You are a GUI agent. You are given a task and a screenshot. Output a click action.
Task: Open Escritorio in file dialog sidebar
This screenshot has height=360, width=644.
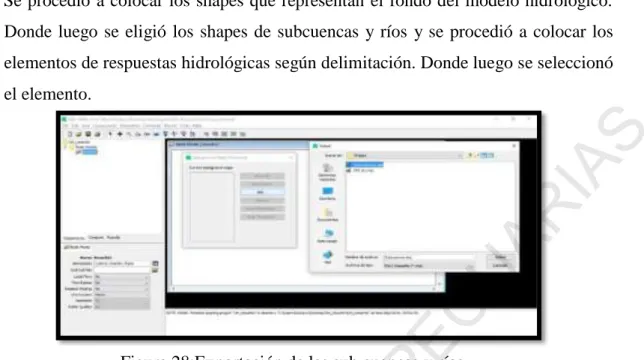tap(327, 194)
